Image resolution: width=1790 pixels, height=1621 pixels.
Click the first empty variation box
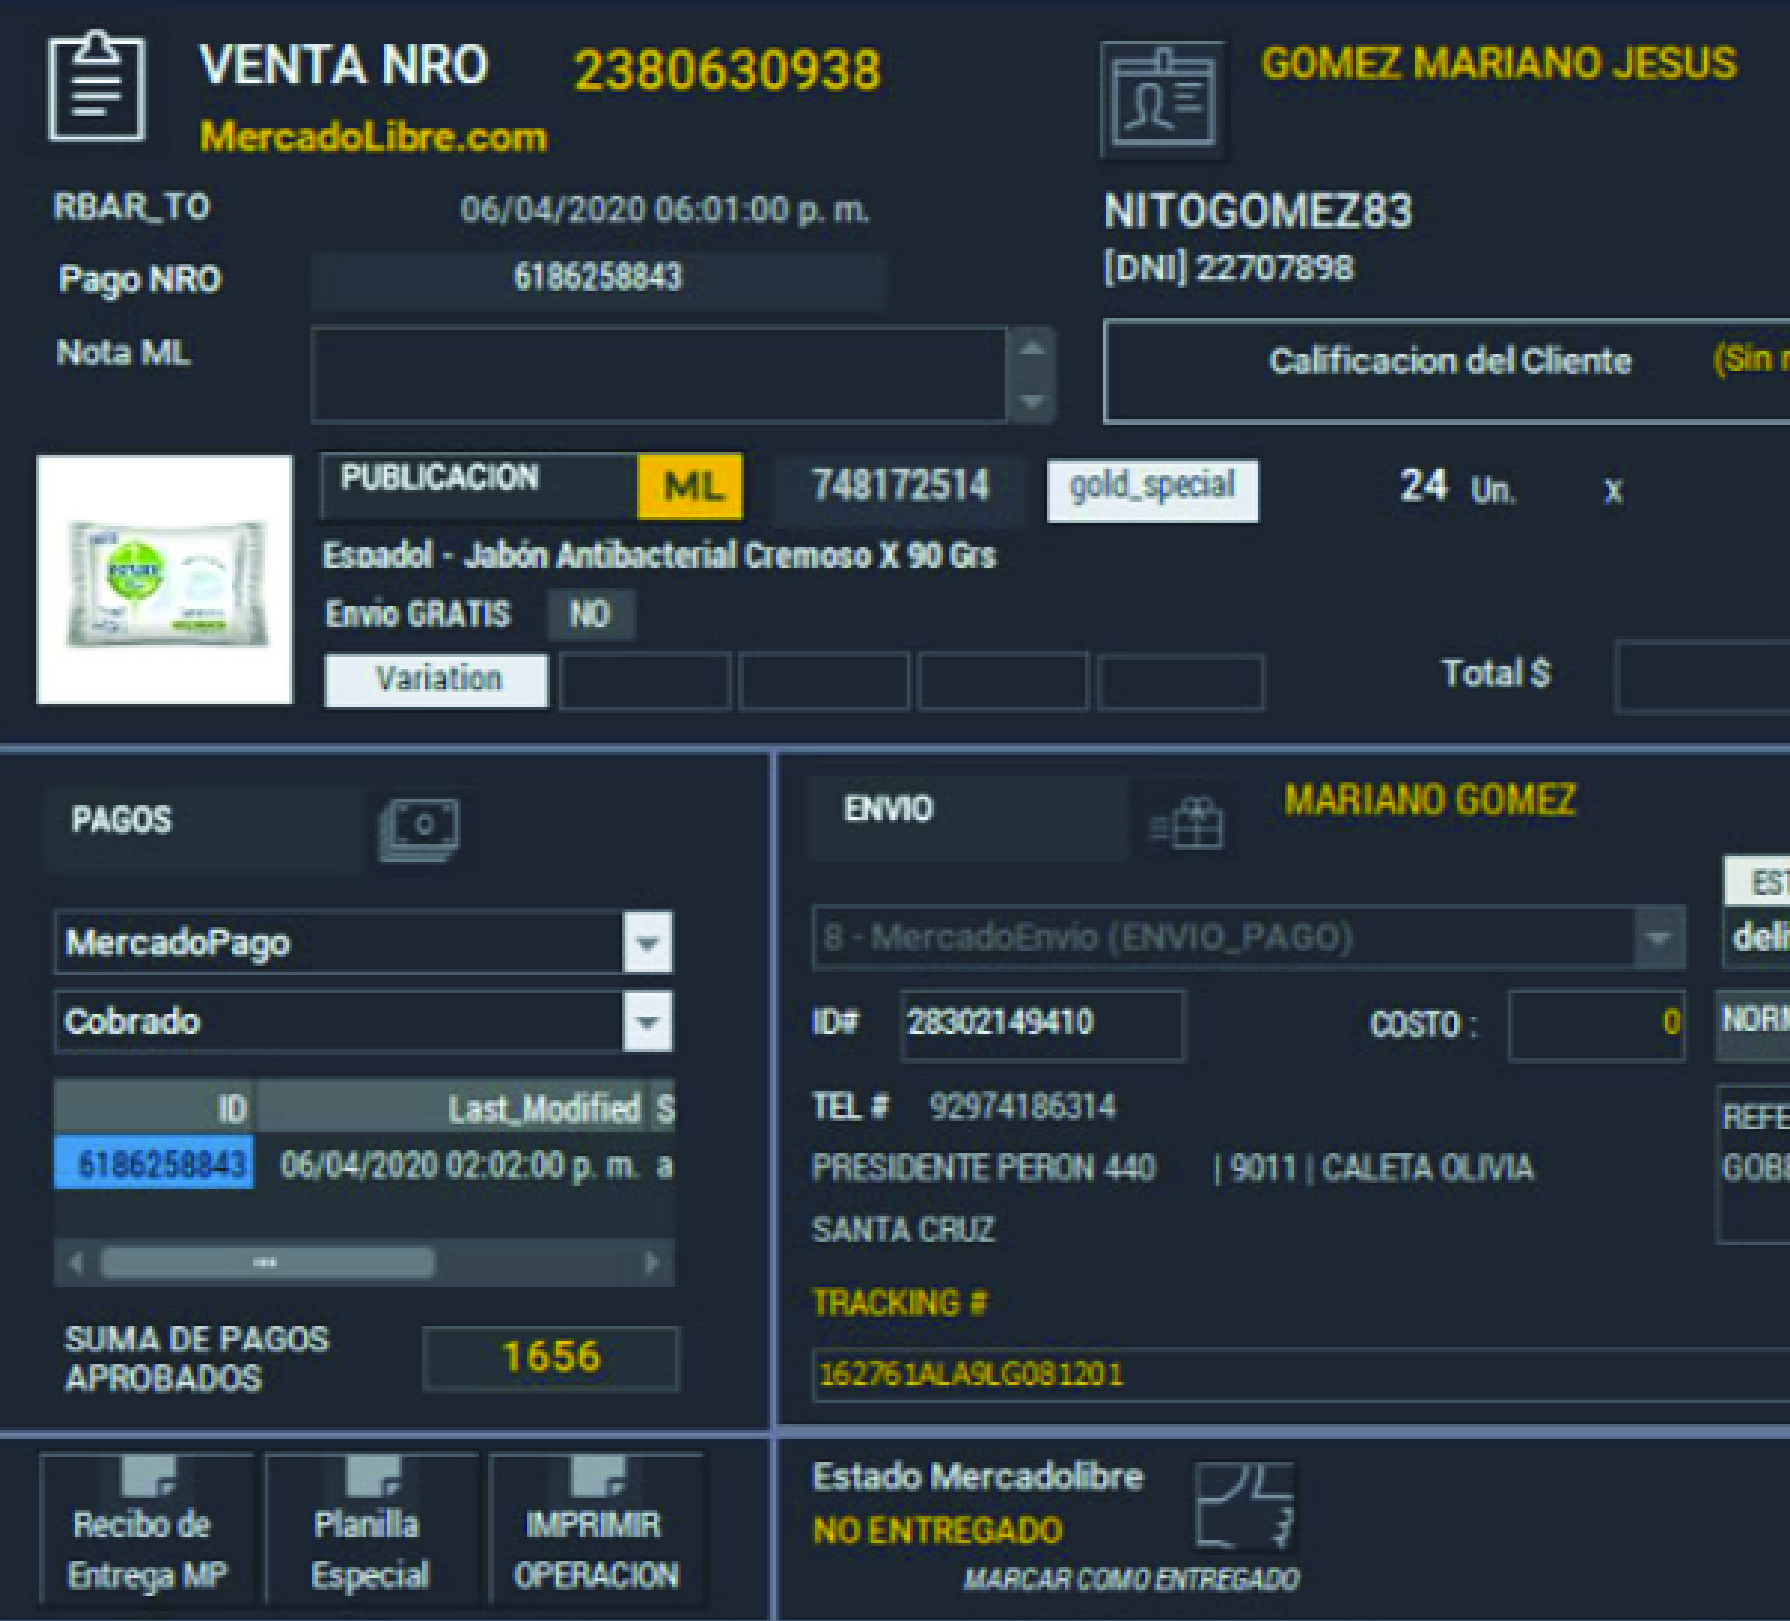pos(645,681)
